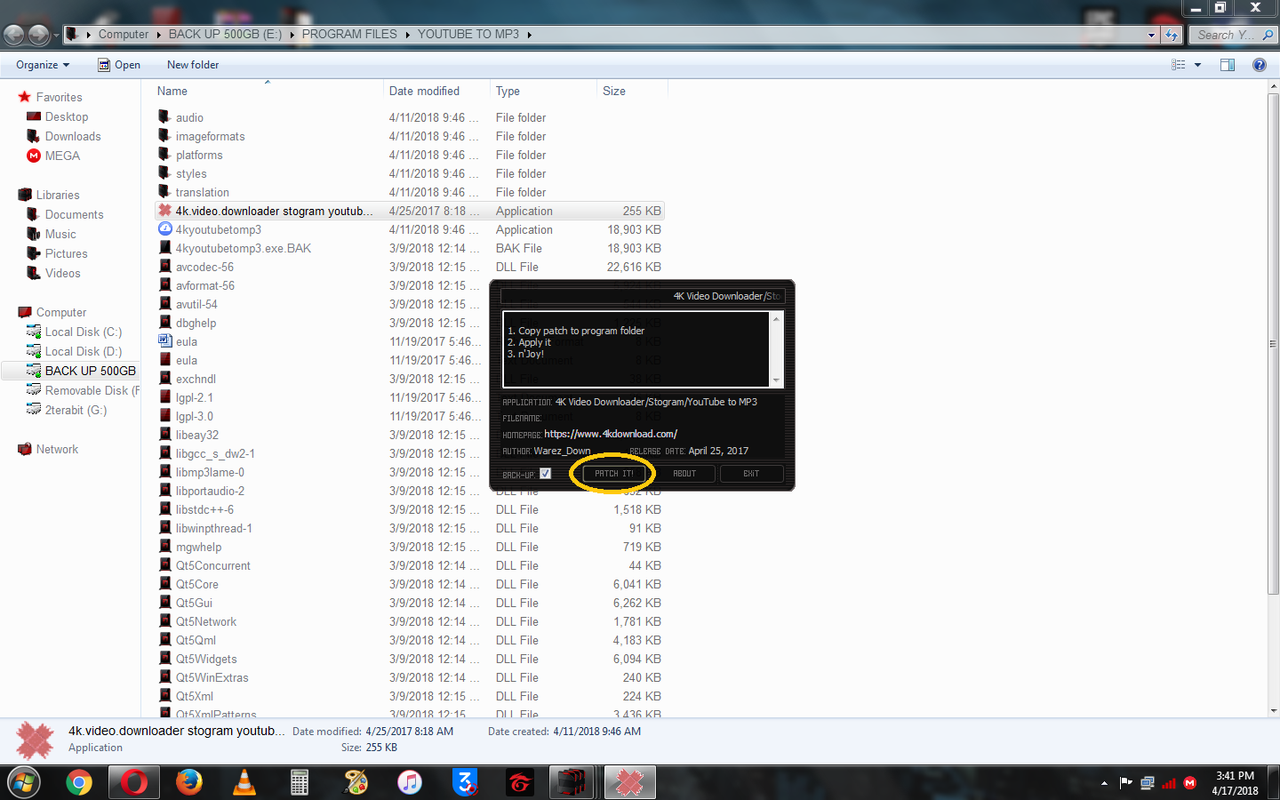1280x800 pixels.
Task: Select Libraries in navigation pane
Action: [x=57, y=195]
